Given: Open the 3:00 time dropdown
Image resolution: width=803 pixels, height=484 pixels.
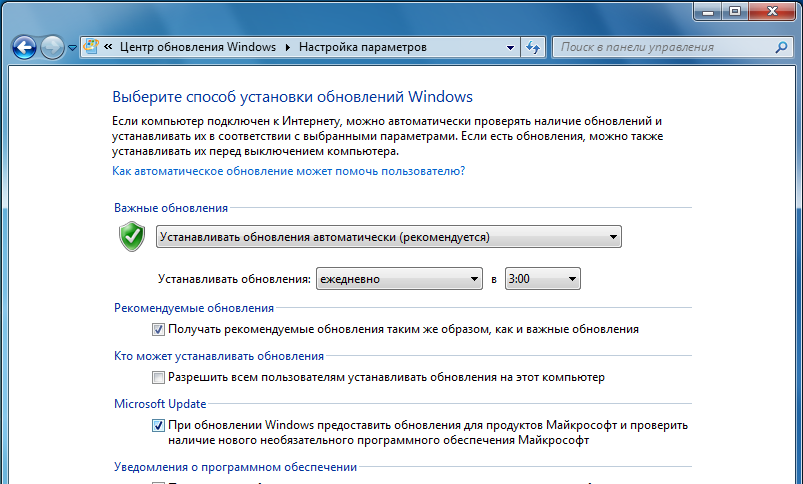Looking at the screenshot, I should pos(543,279).
